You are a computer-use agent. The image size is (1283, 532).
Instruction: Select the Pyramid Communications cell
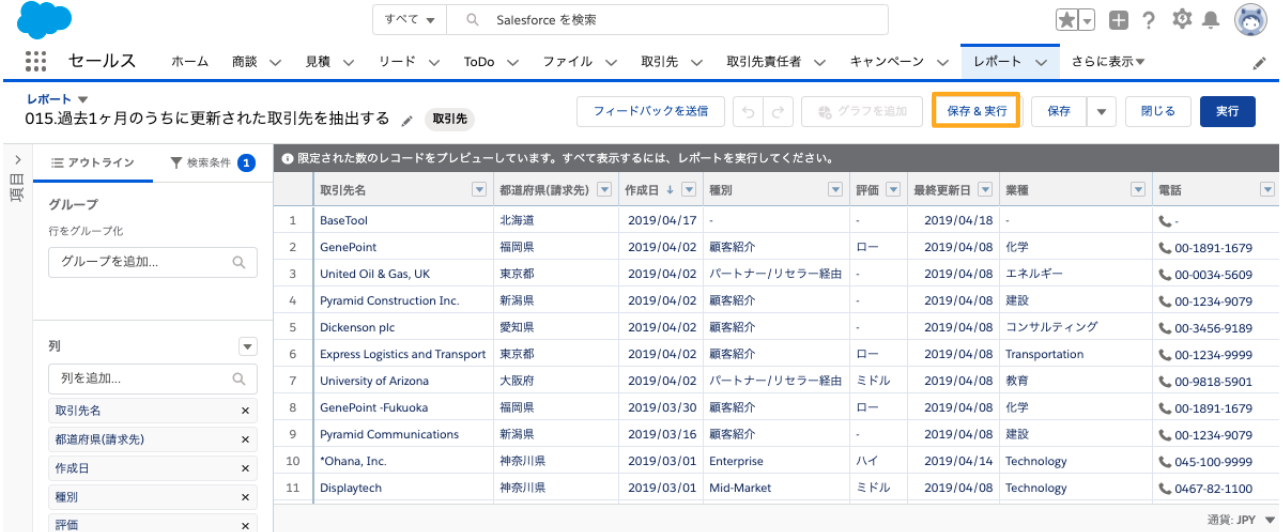(403, 435)
